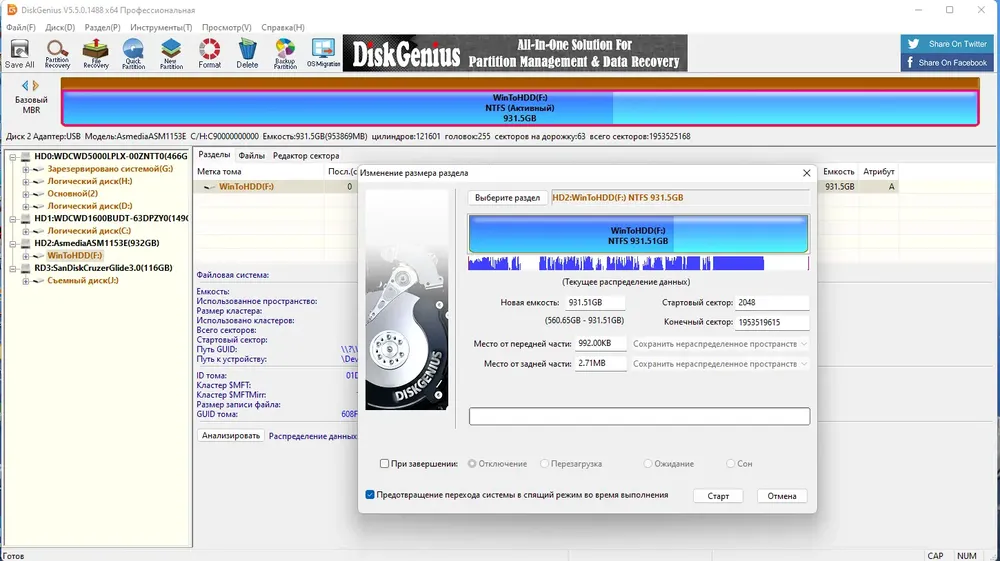Click the New Partition icon
1000x561 pixels.
tap(171, 54)
